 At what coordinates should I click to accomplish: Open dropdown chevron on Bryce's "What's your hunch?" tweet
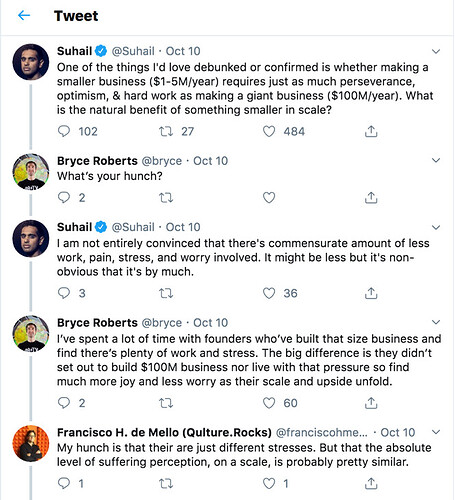[x=436, y=160]
